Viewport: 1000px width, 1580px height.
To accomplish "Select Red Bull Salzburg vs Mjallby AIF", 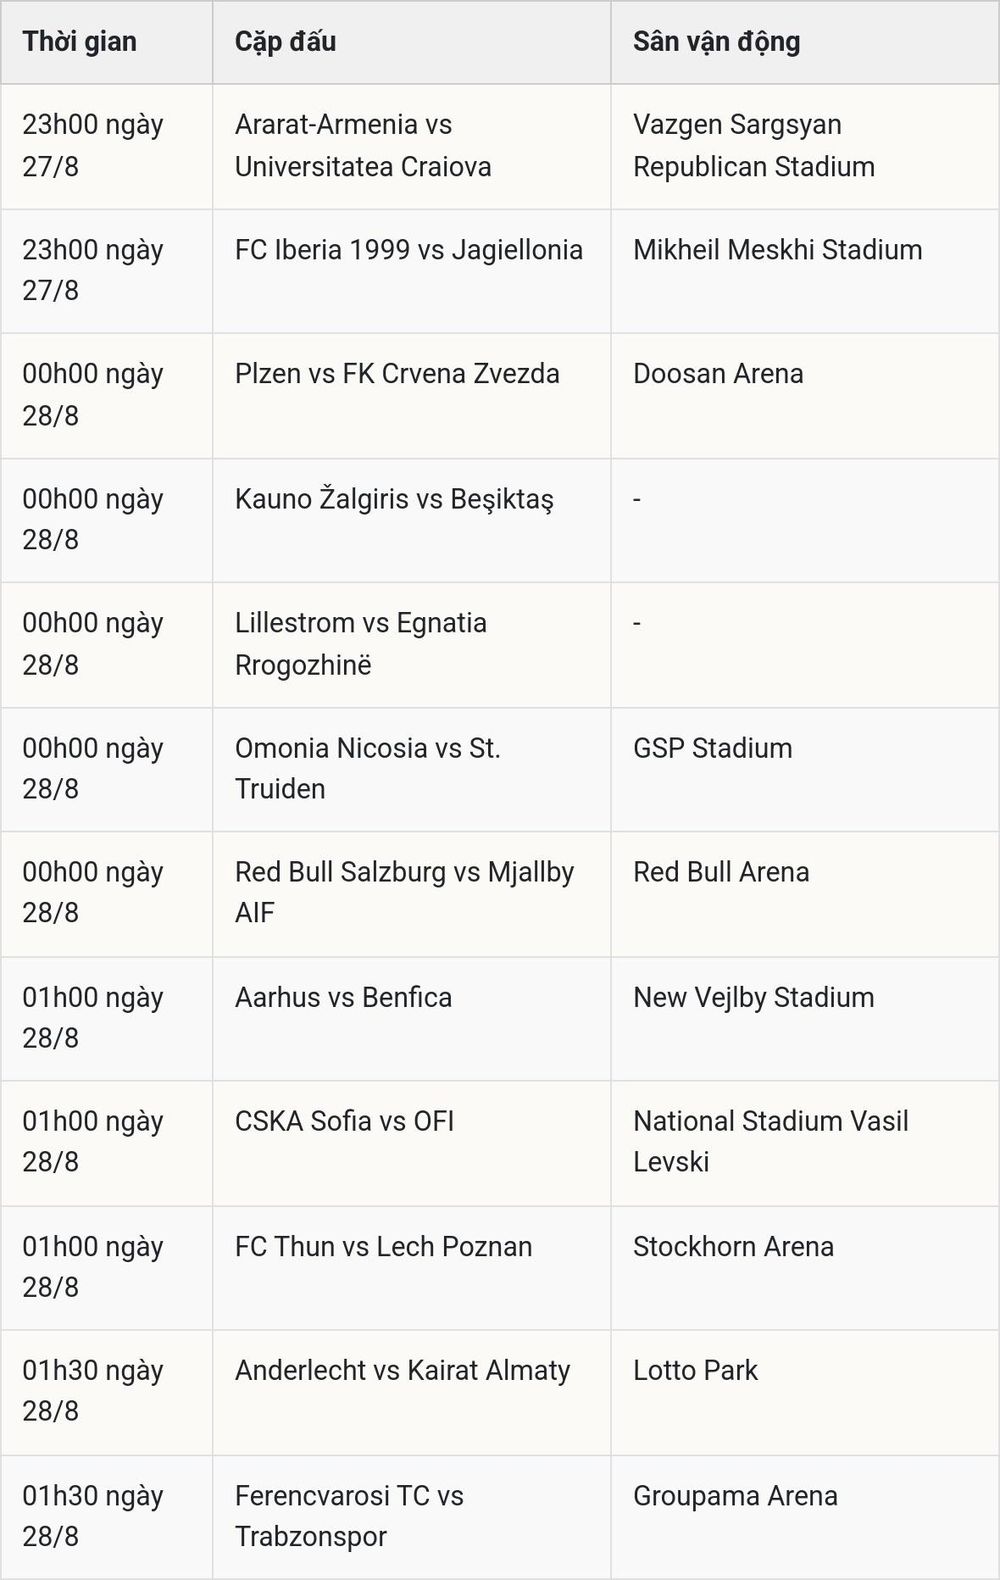I will (405, 892).
